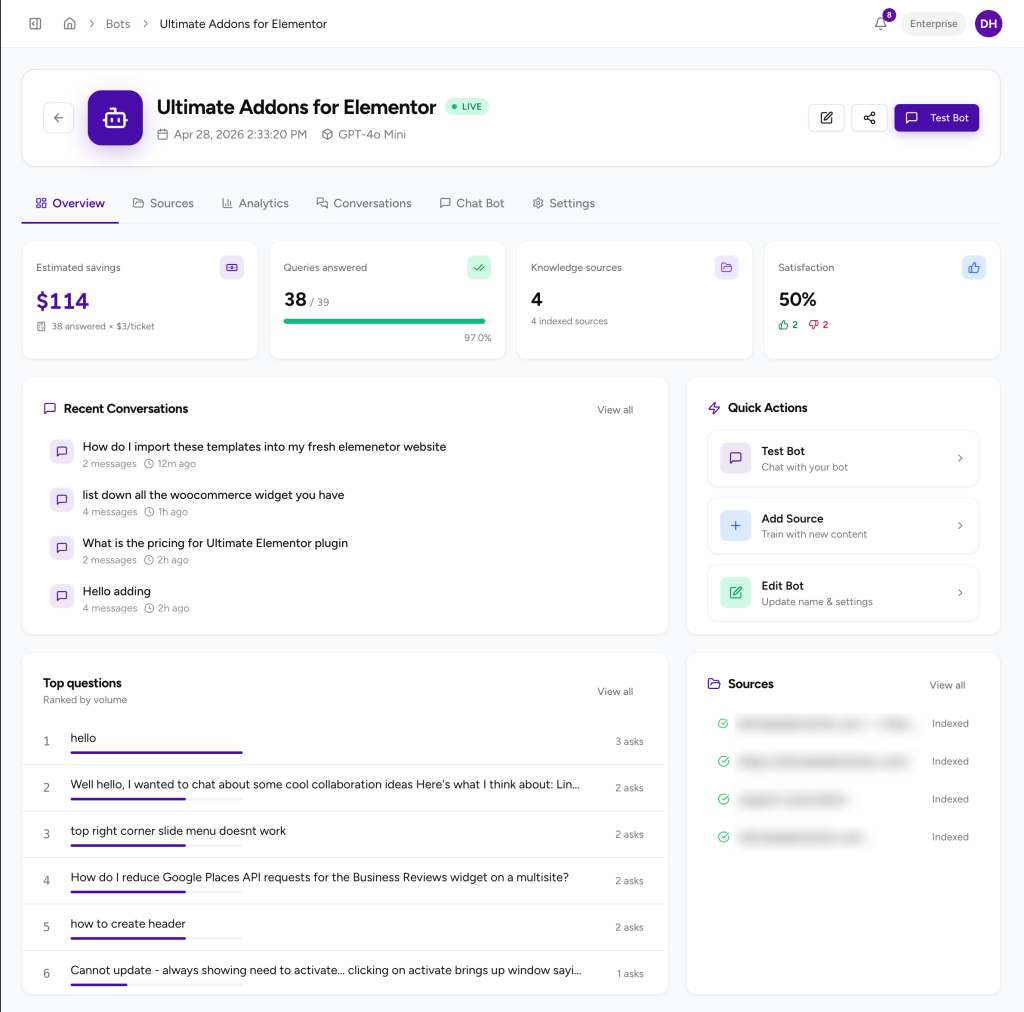Click the 'how to create header' volume bar
Image resolution: width=1024 pixels, height=1012 pixels.
coord(156,938)
